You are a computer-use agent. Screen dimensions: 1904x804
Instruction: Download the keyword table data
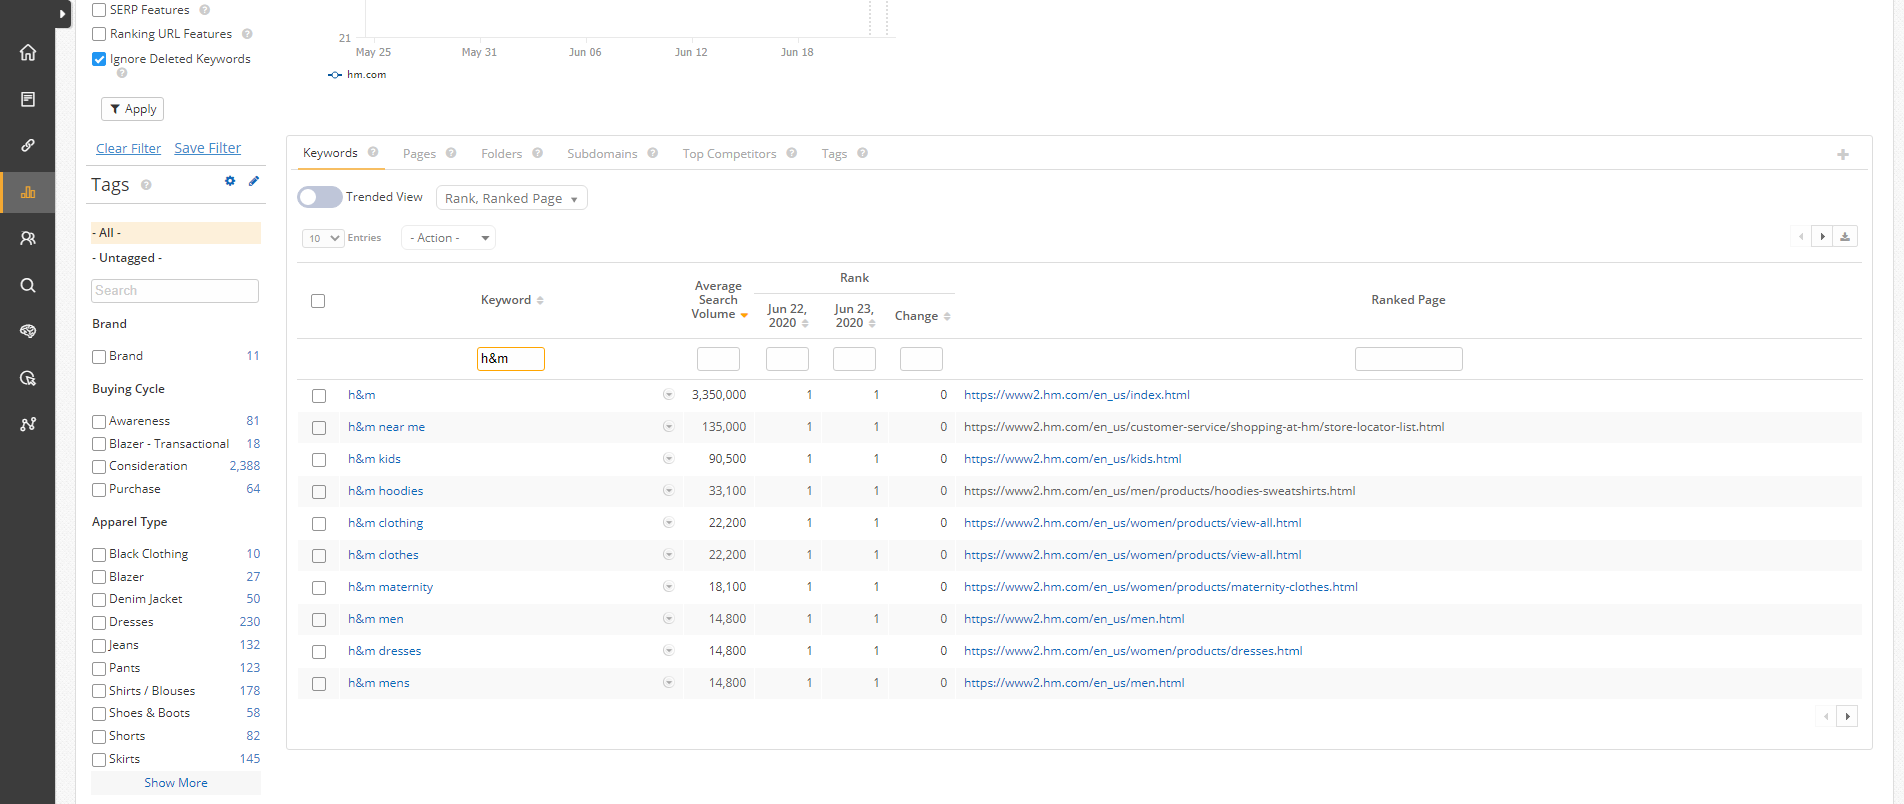tap(1845, 237)
